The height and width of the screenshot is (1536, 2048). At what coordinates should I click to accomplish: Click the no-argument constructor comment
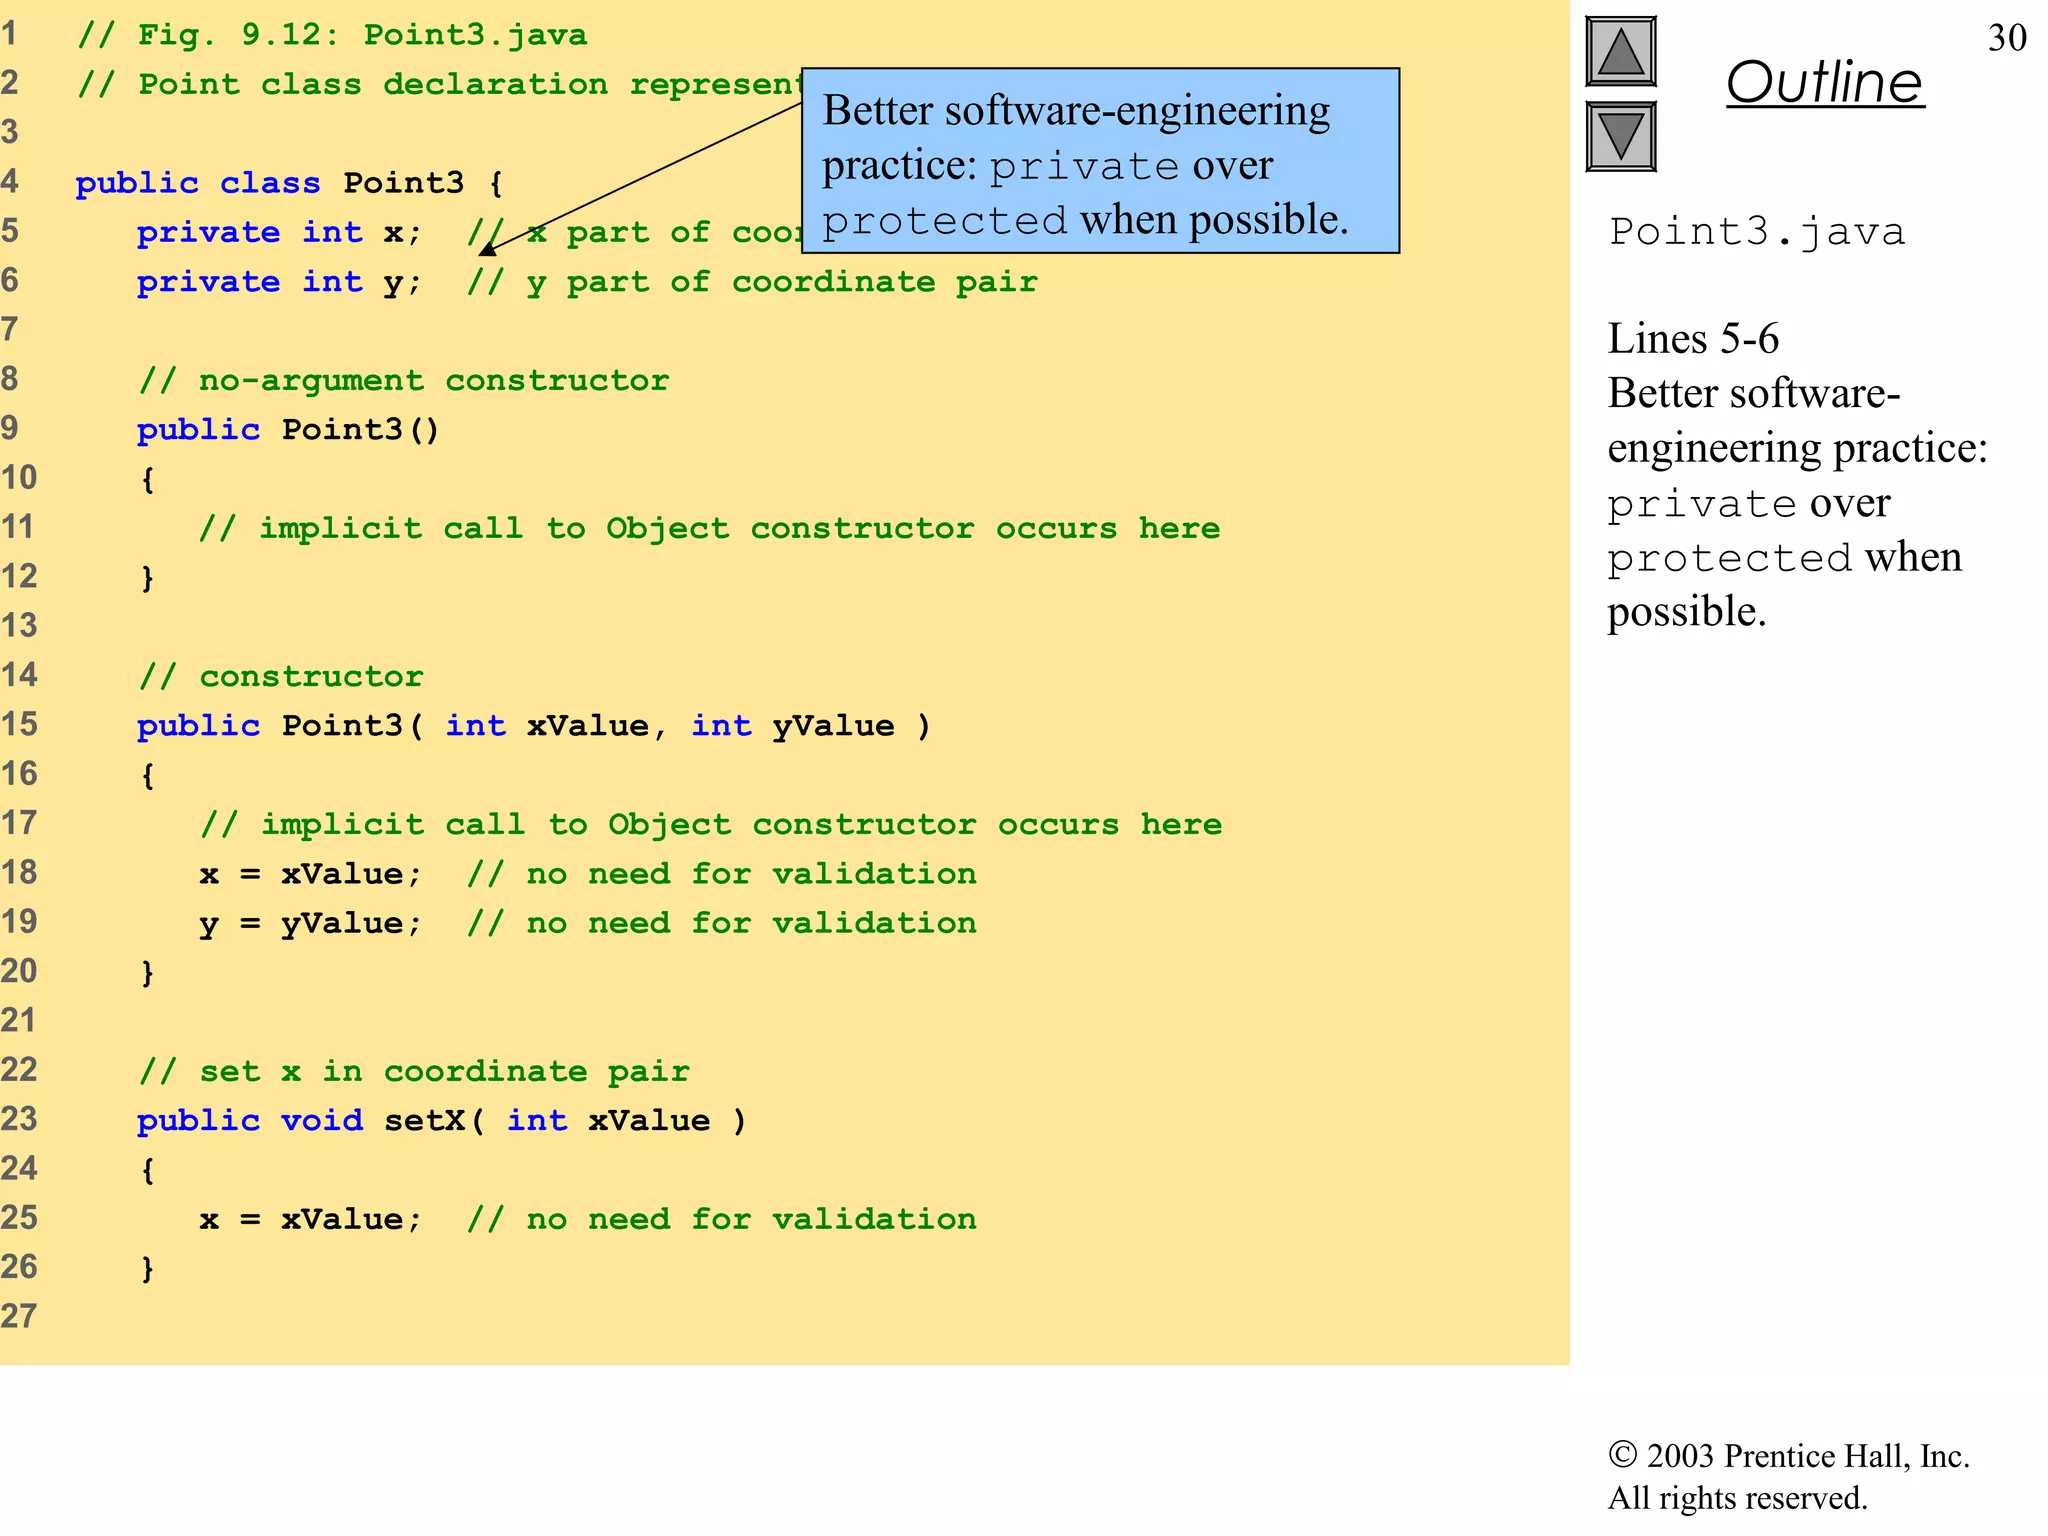[x=404, y=380]
